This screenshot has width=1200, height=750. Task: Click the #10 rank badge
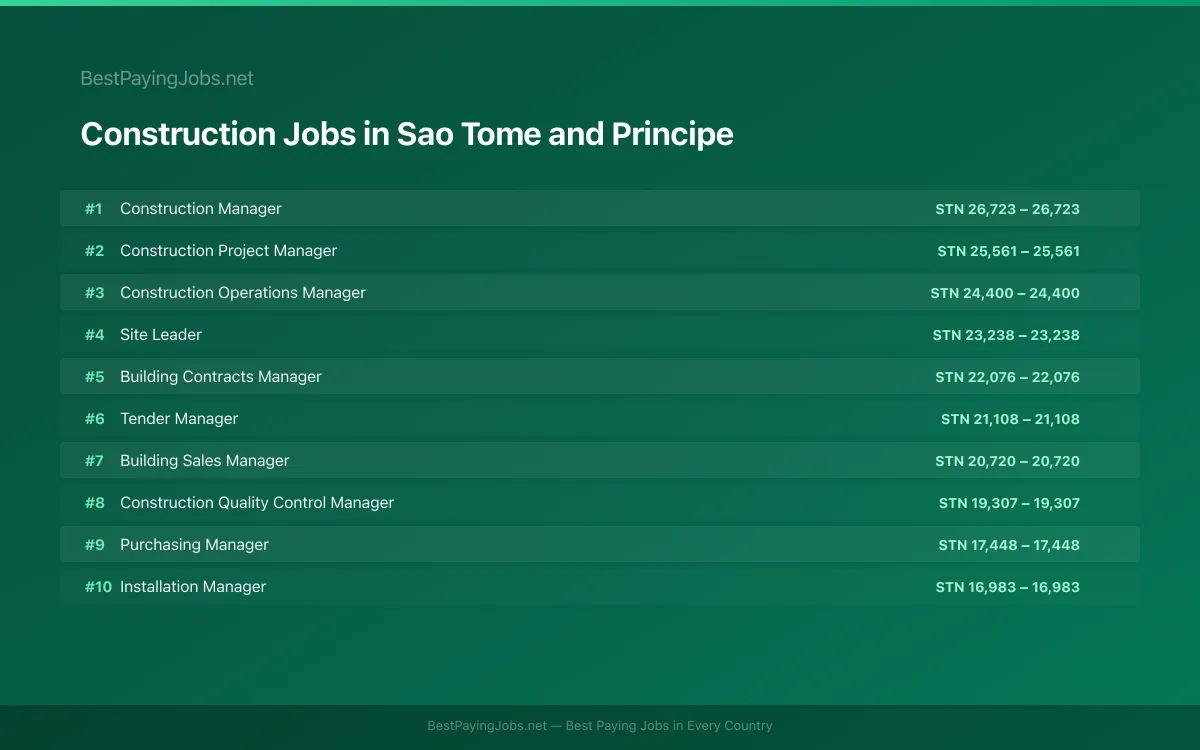coord(98,586)
